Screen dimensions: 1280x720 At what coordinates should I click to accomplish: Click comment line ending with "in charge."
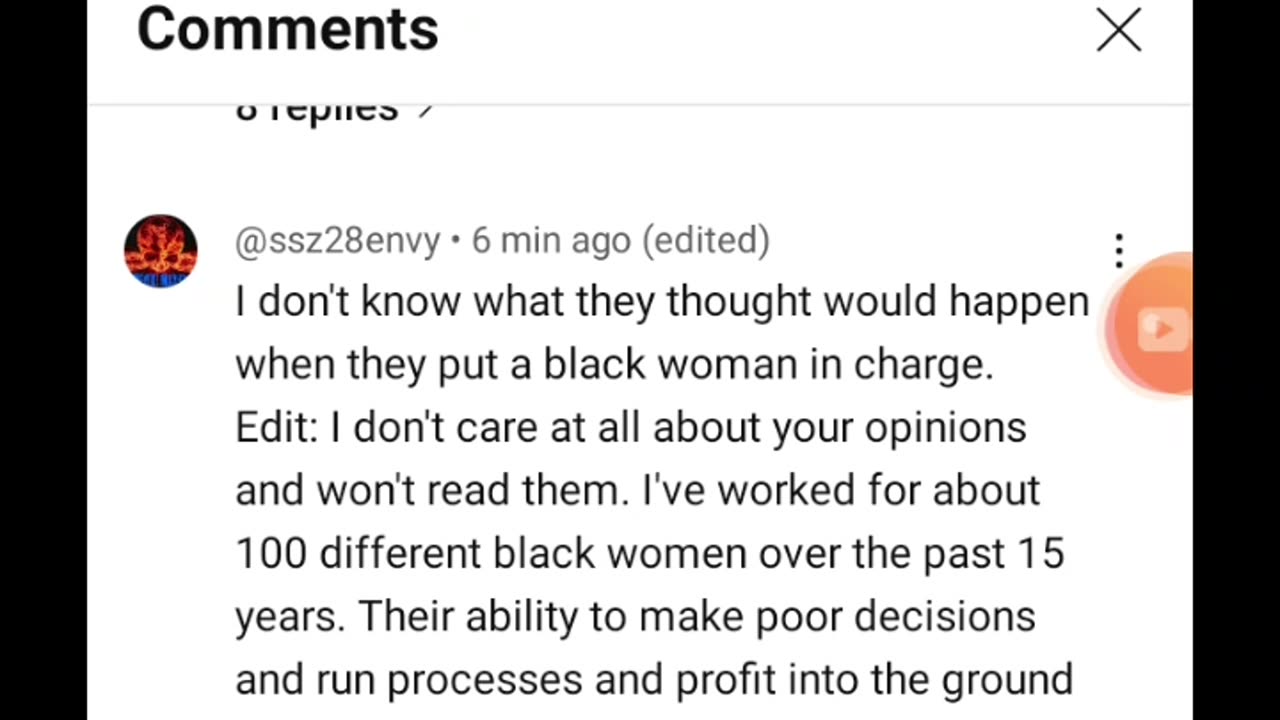click(614, 365)
